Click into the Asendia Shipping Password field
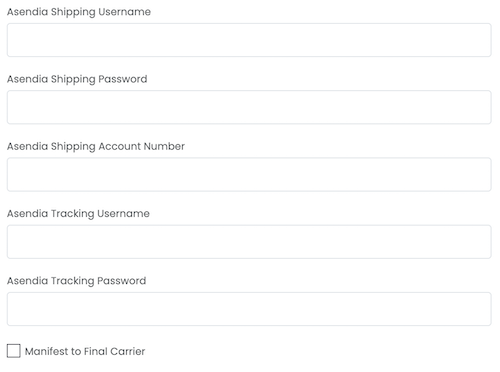Image resolution: width=500 pixels, height=372 pixels. coord(249,107)
